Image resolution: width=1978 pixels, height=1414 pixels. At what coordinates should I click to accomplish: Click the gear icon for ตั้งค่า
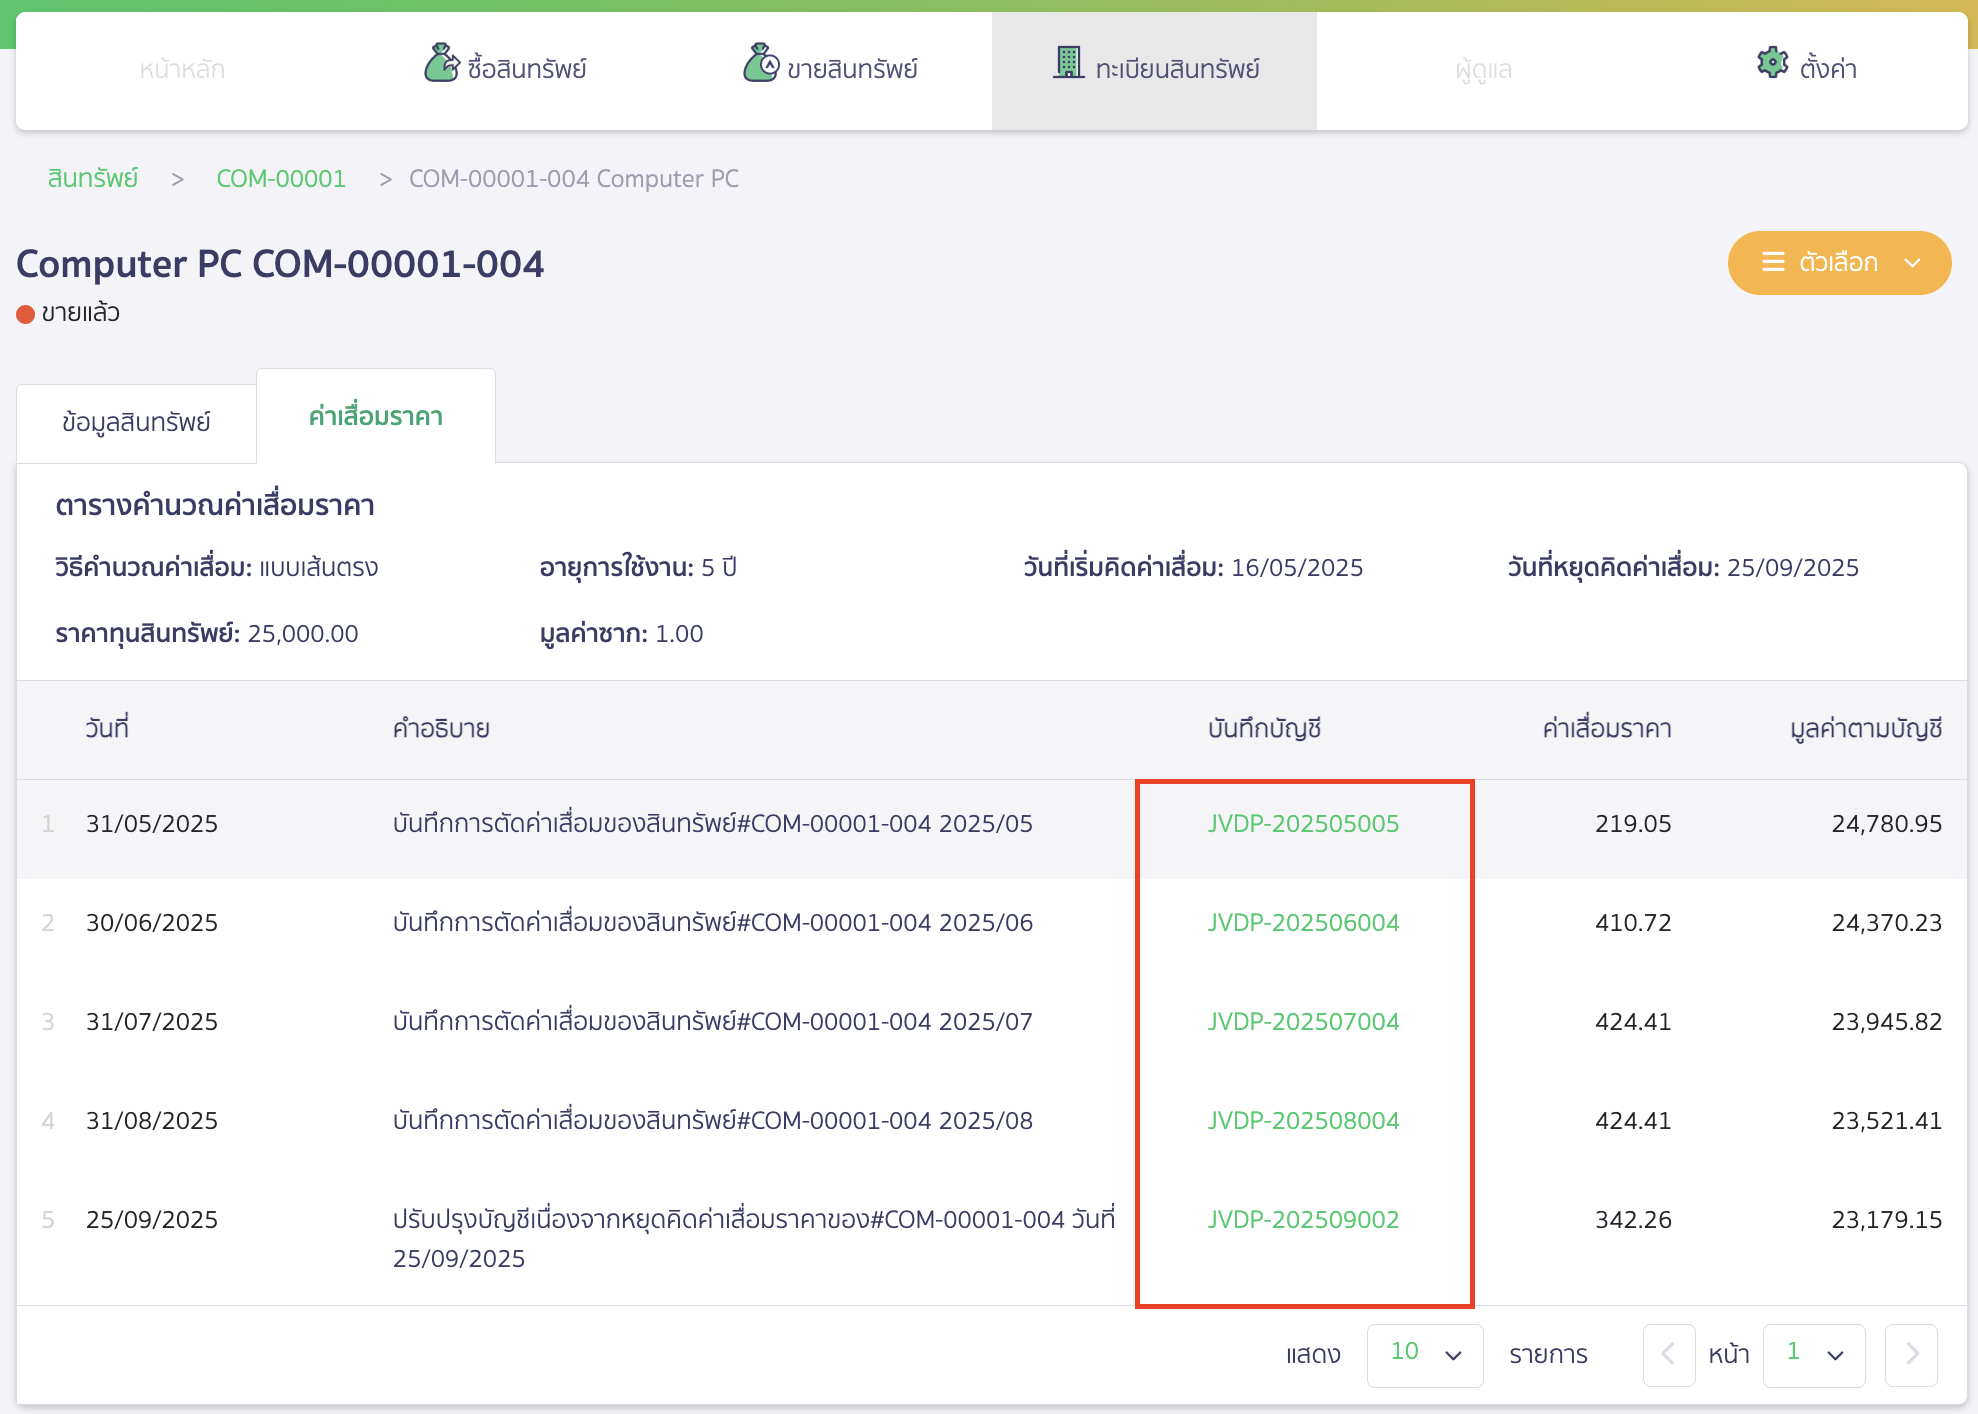(1773, 64)
